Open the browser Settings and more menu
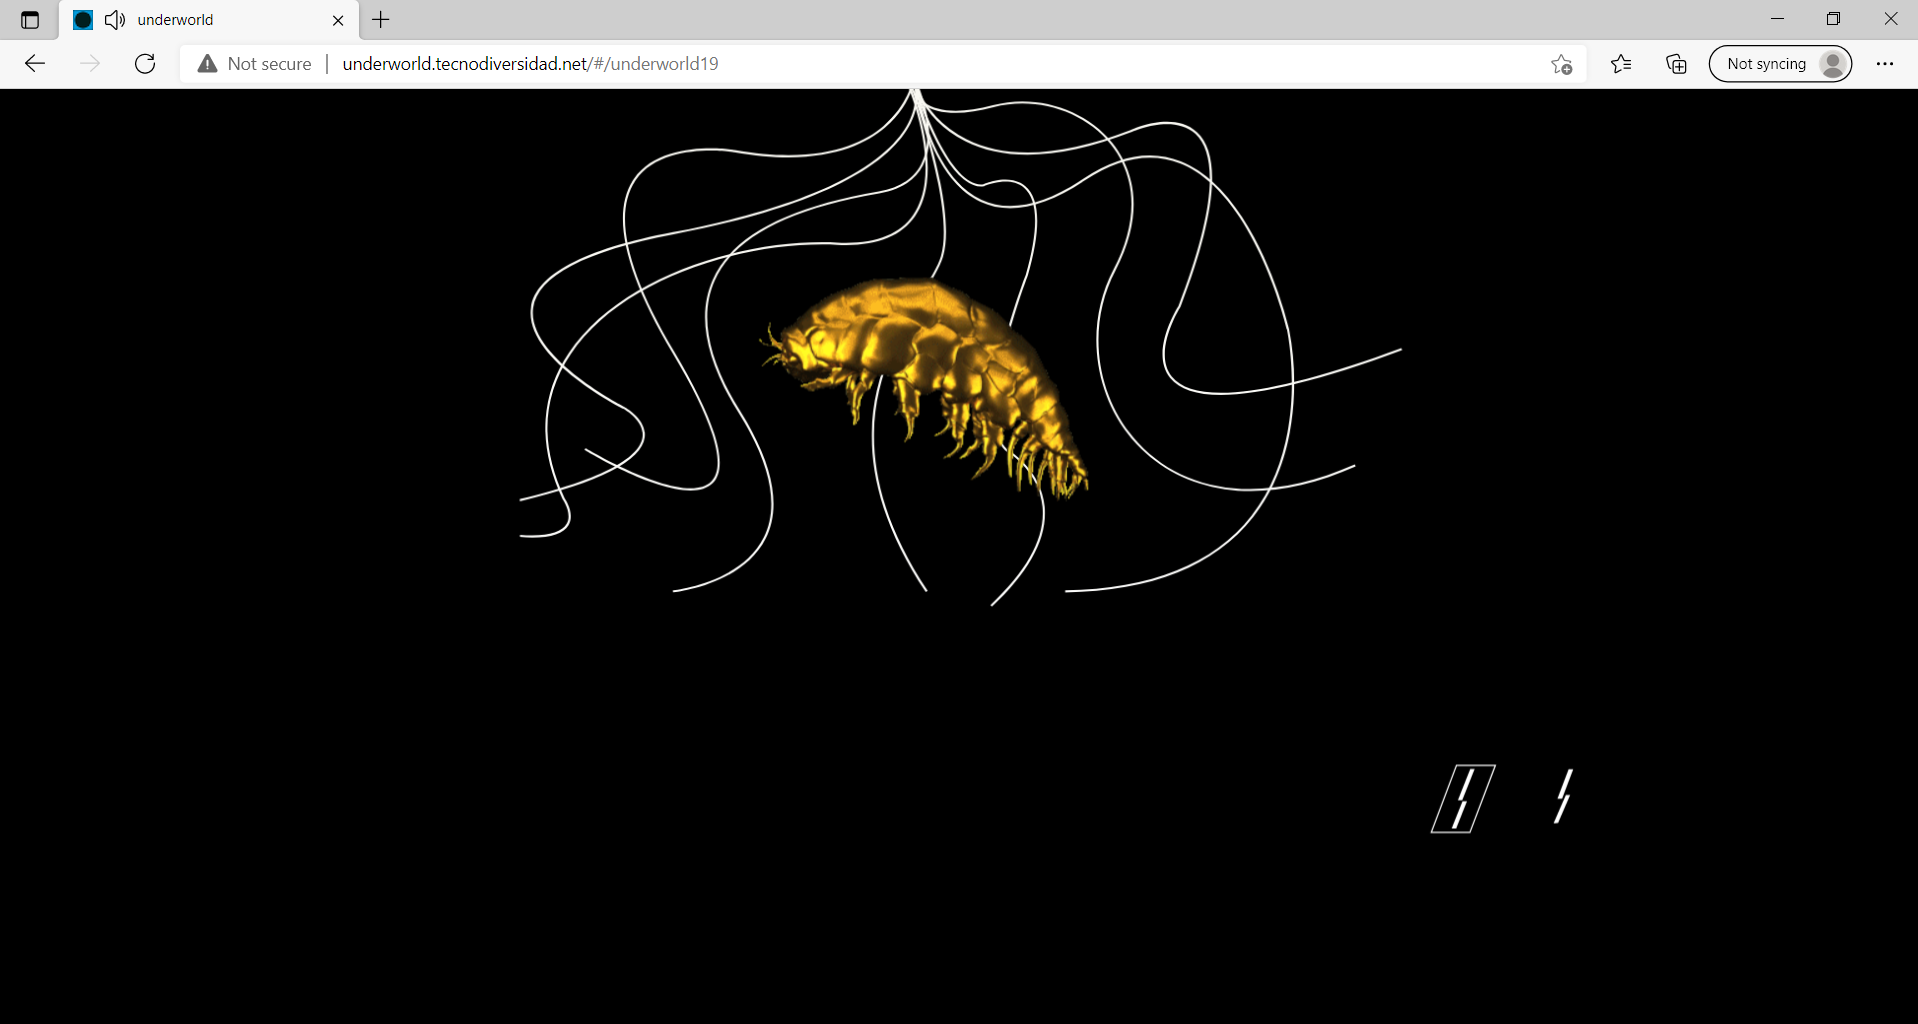1918x1024 pixels. coord(1885,64)
